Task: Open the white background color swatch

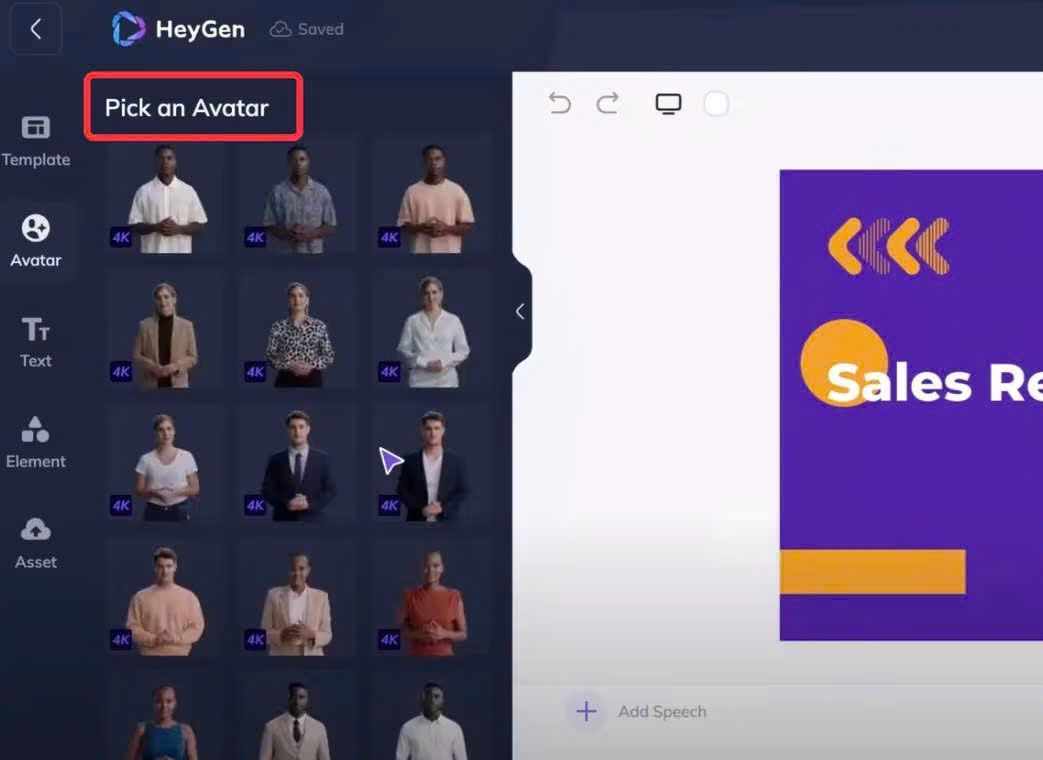Action: point(716,104)
